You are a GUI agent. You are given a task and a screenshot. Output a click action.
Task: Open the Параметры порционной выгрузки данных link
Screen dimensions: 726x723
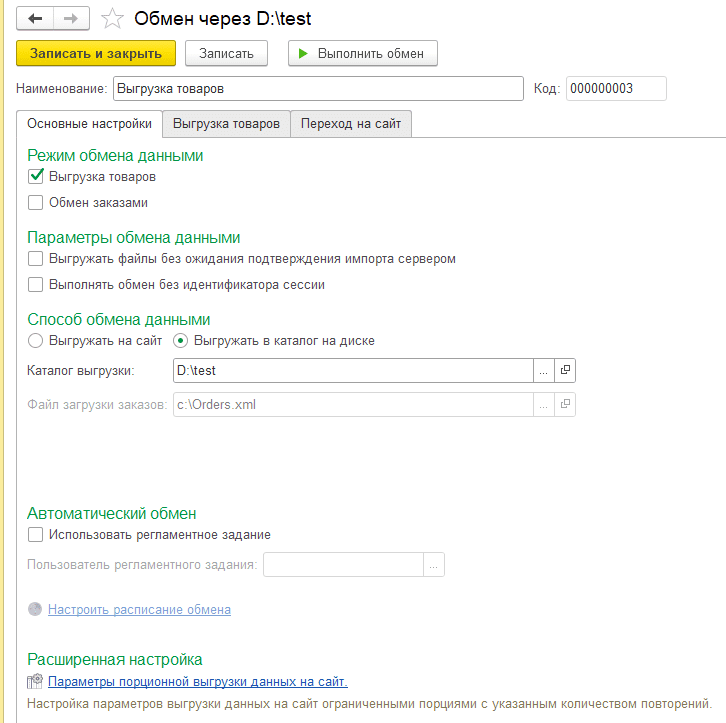click(198, 681)
